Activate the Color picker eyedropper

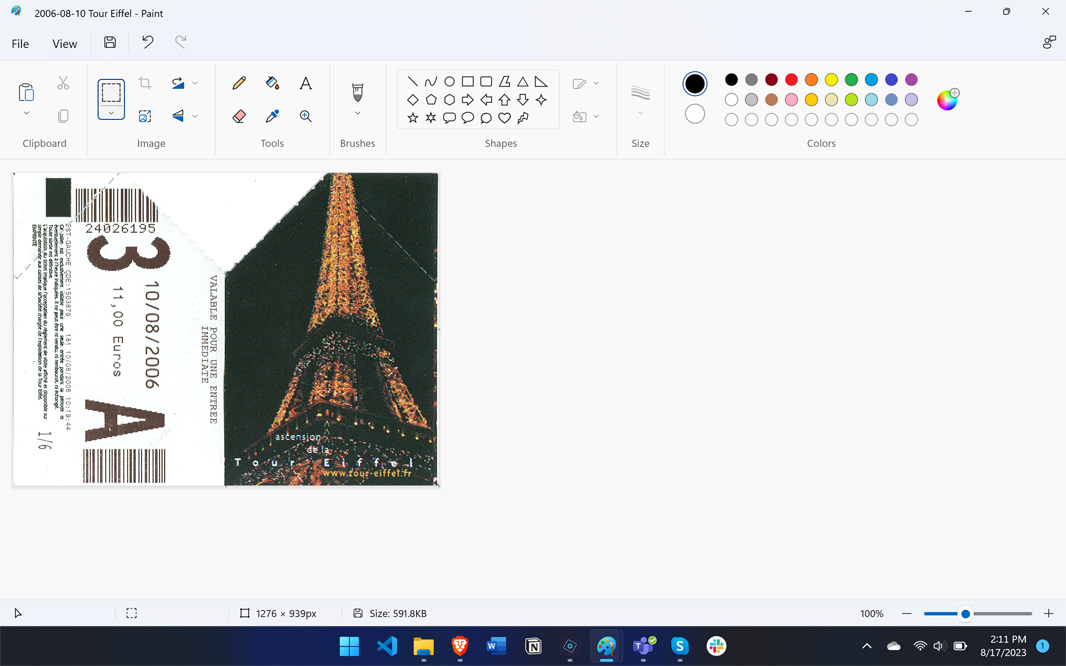point(272,117)
